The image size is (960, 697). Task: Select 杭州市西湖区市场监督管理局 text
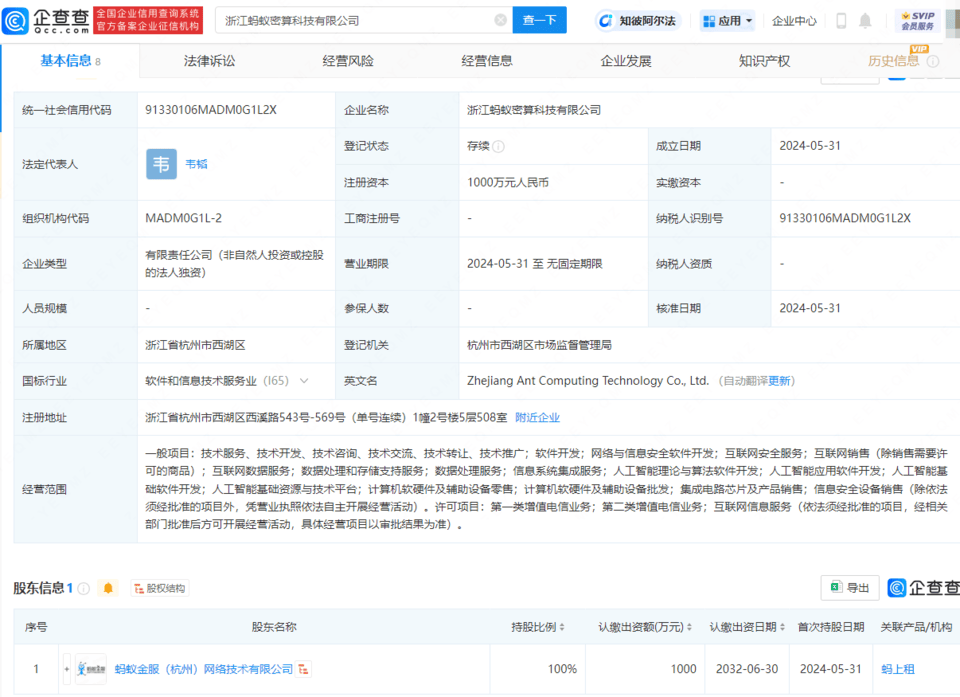539,345
